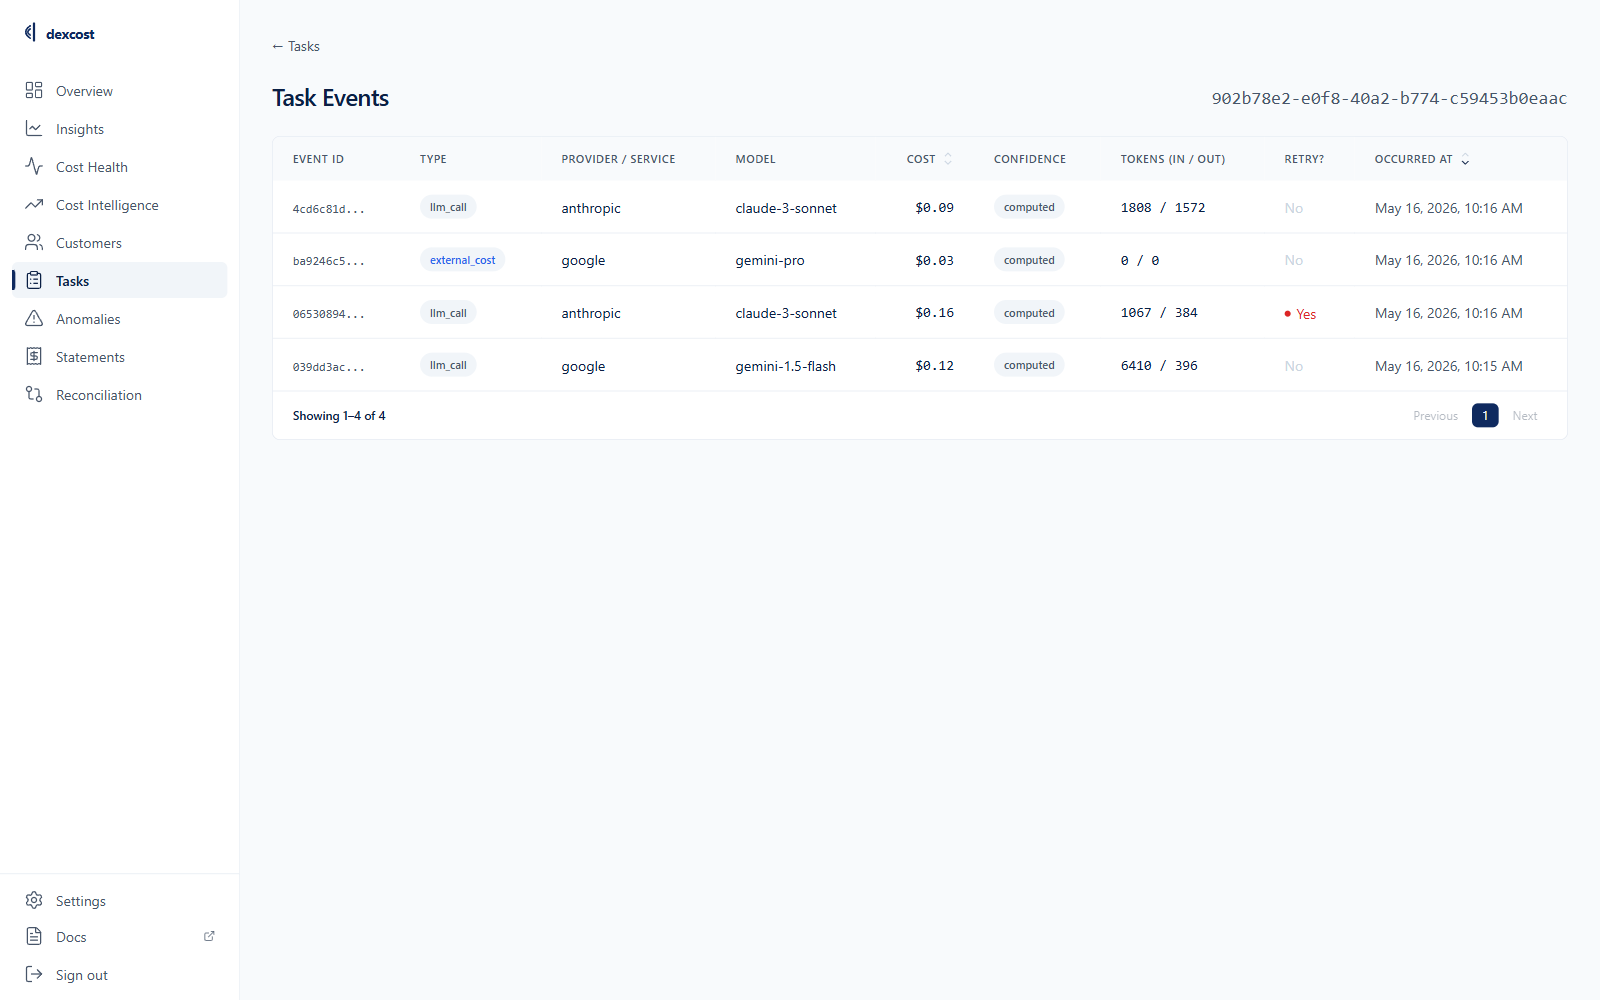Click the gemini-1.5-flash model cell
1600x1000 pixels.
786,366
